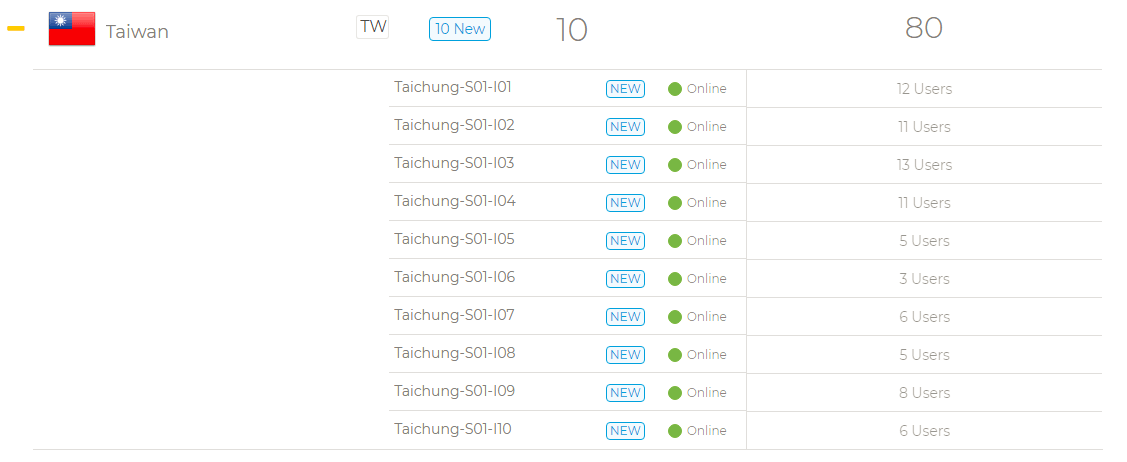This screenshot has height=462, width=1127.
Task: Click green Online dot for Taichung-S01-I10
Action: 675,431
